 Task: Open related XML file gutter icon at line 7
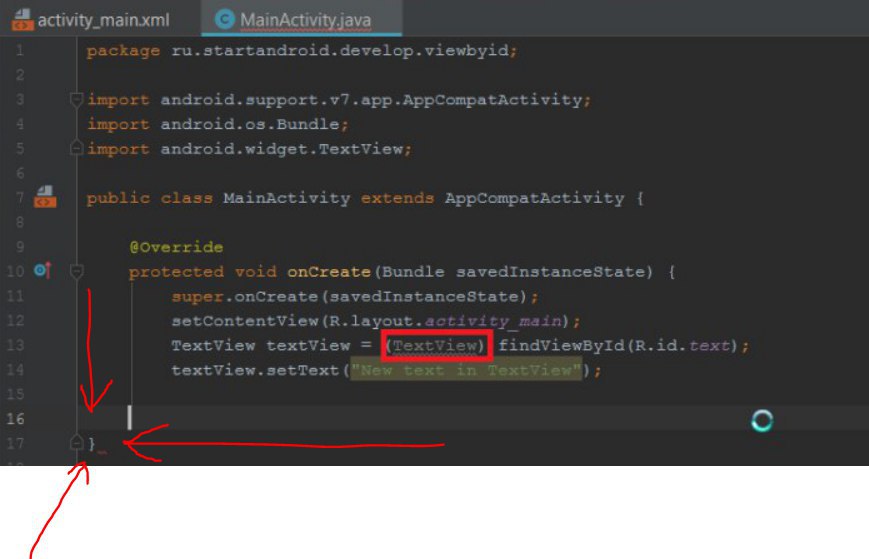click(45, 197)
